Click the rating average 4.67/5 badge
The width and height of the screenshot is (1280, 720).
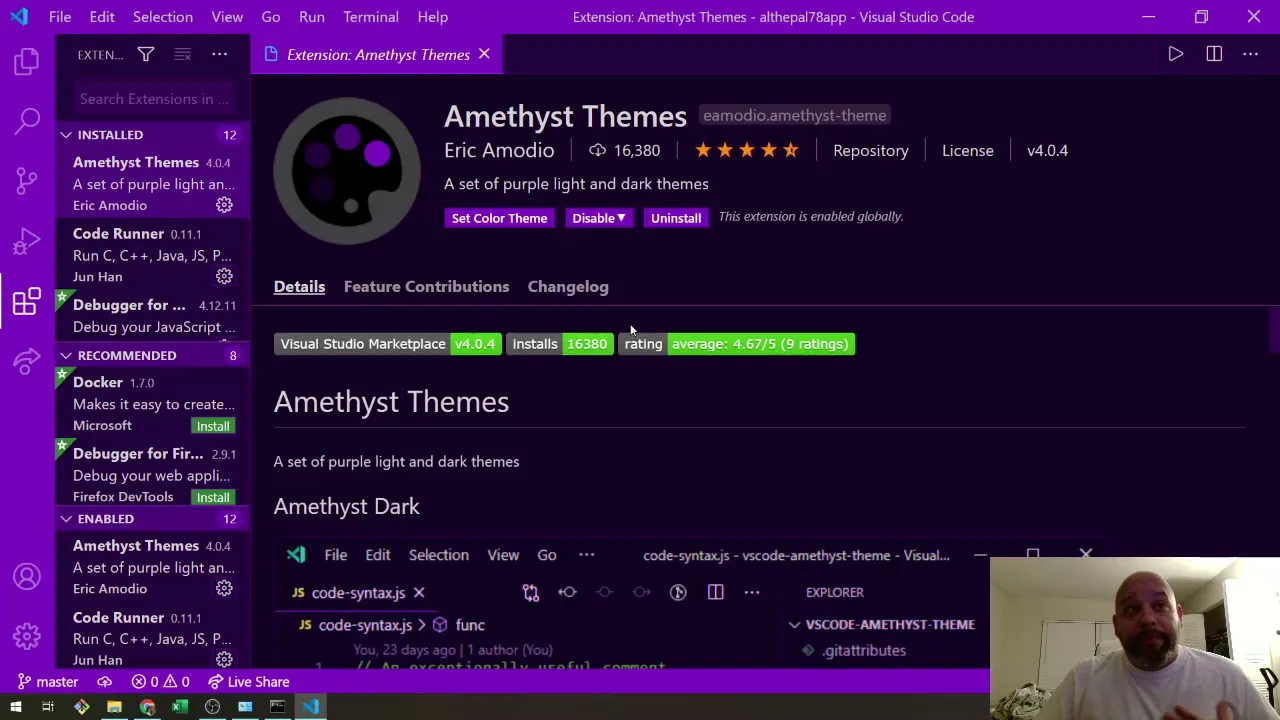point(737,344)
